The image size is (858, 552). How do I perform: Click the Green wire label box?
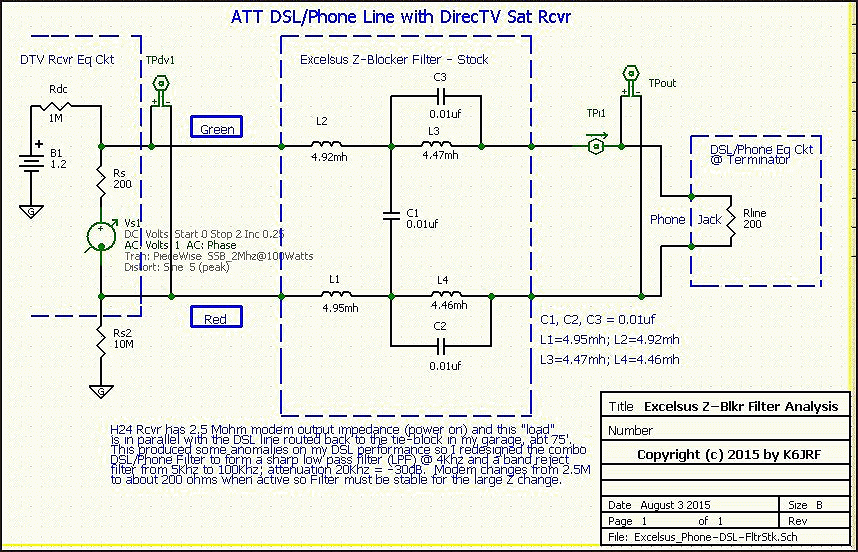click(217, 128)
